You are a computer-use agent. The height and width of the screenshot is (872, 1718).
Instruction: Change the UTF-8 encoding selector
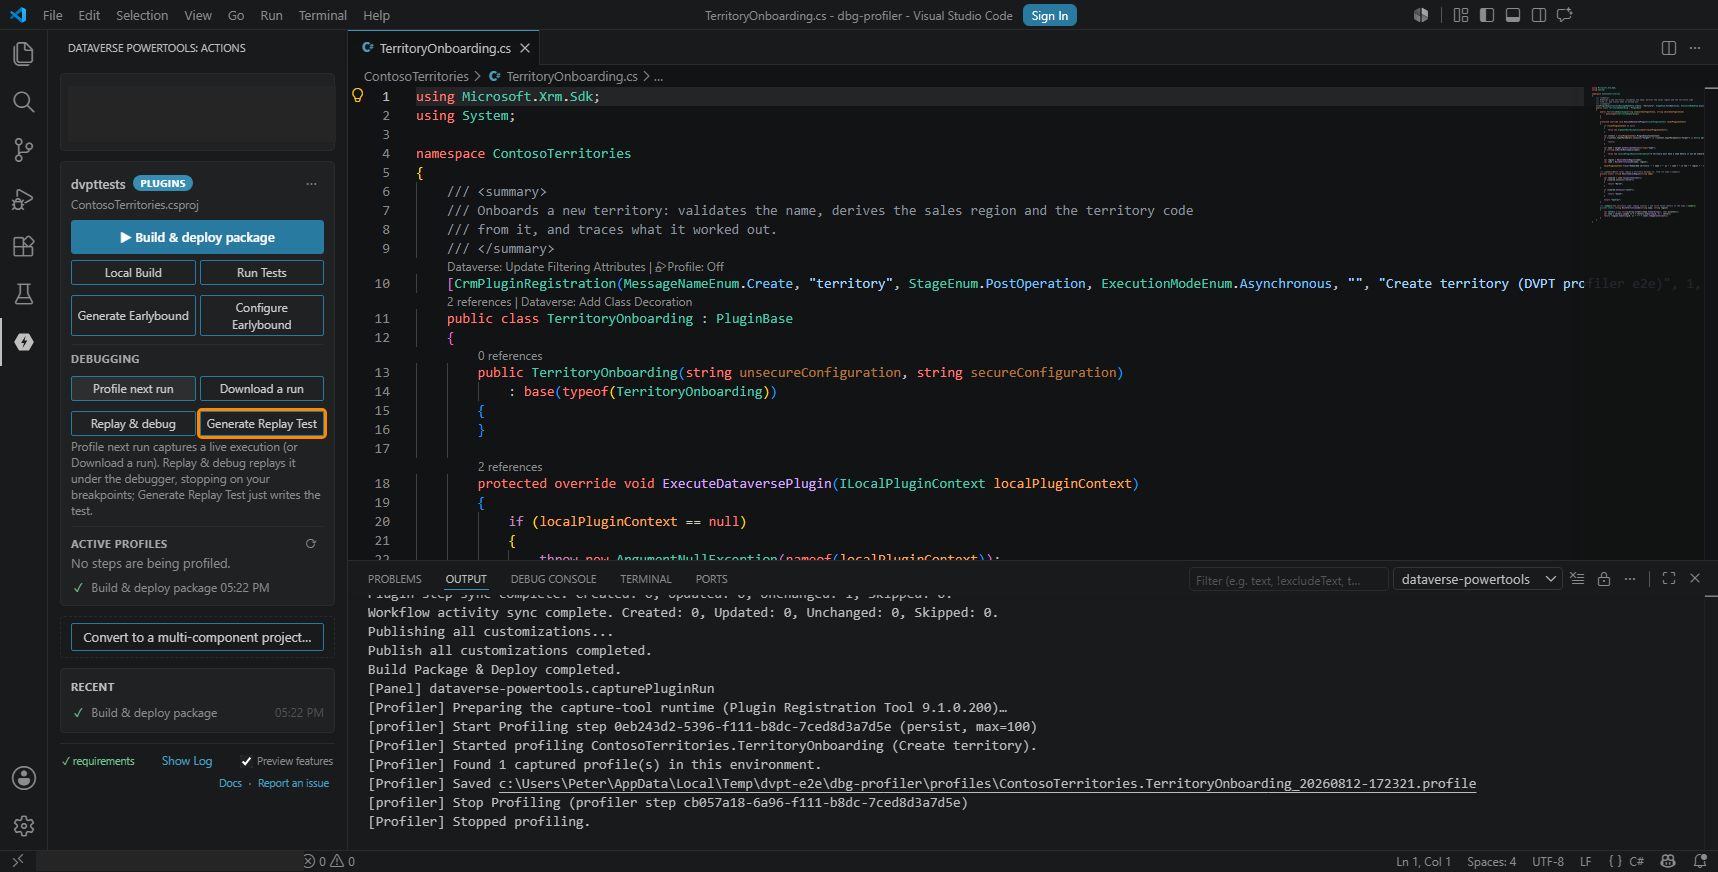1548,861
